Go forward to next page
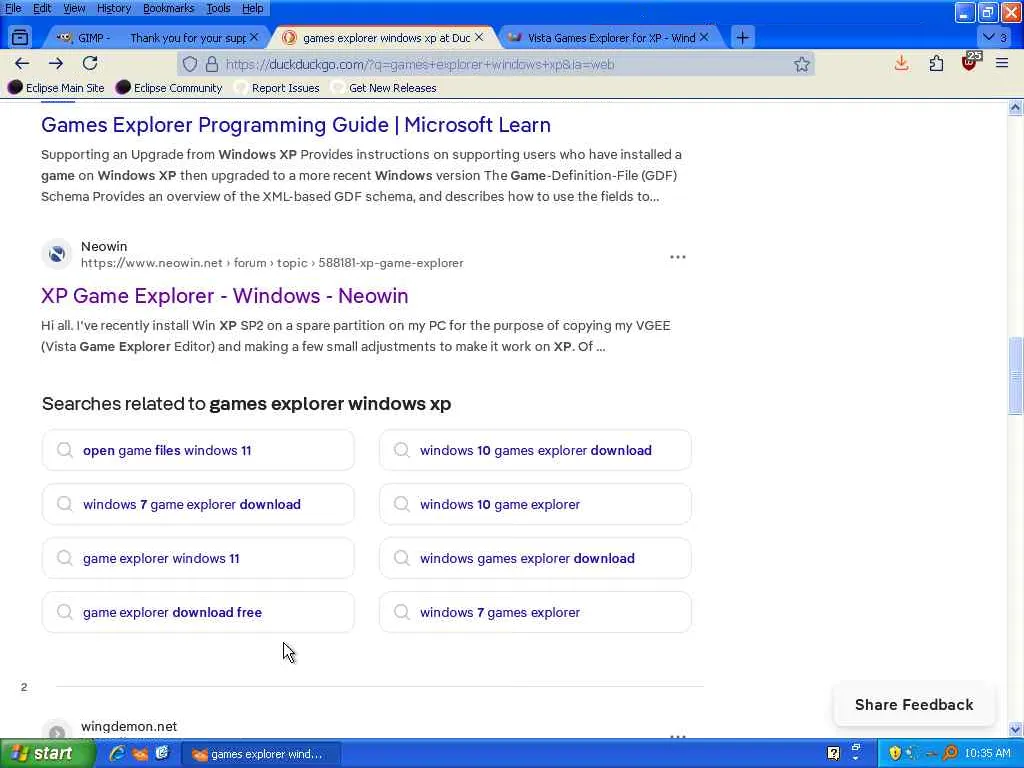Viewport: 1024px width, 768px height. click(56, 63)
